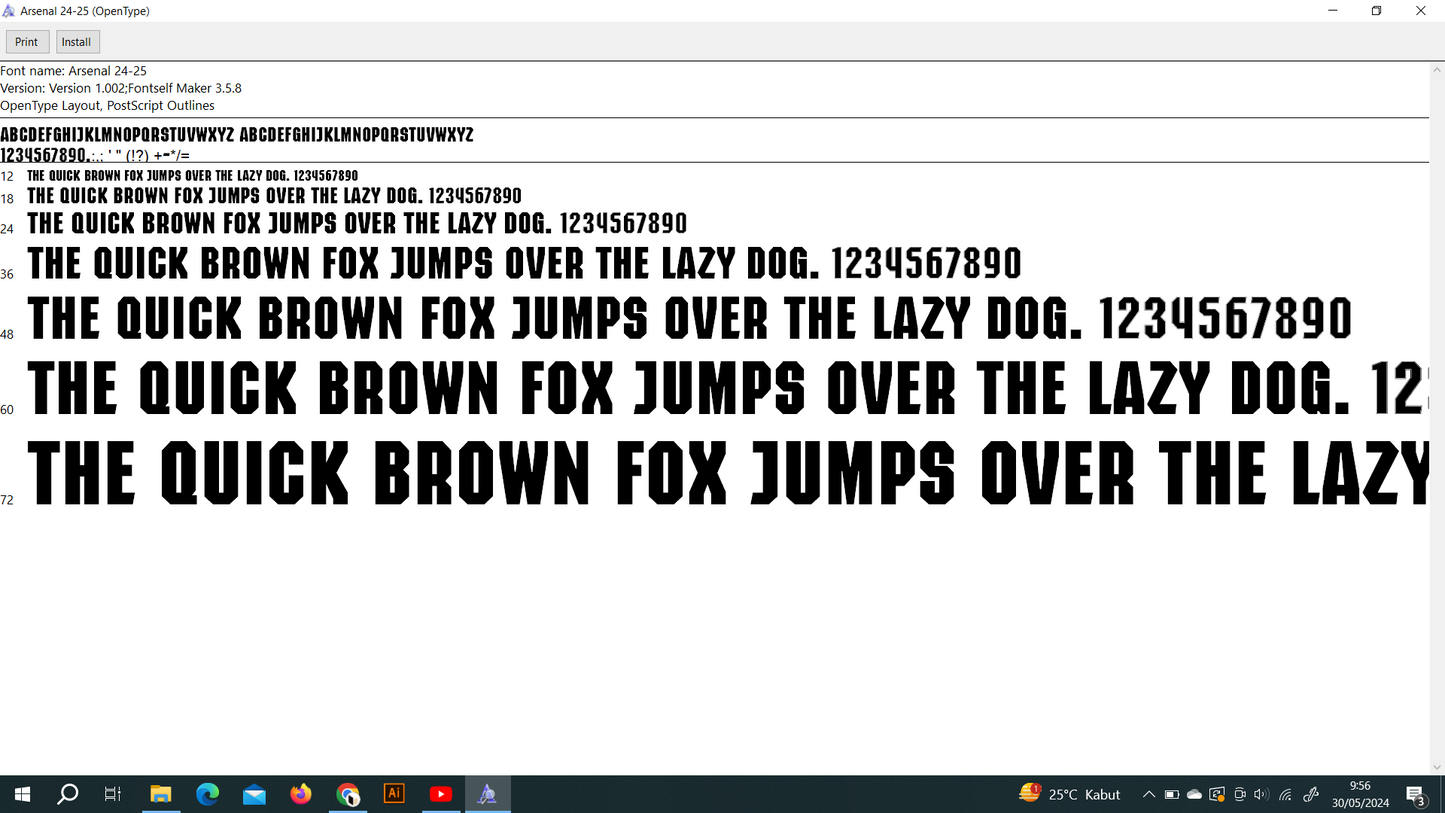Show hidden system tray icons
This screenshot has width=1445, height=813.
click(x=1149, y=795)
